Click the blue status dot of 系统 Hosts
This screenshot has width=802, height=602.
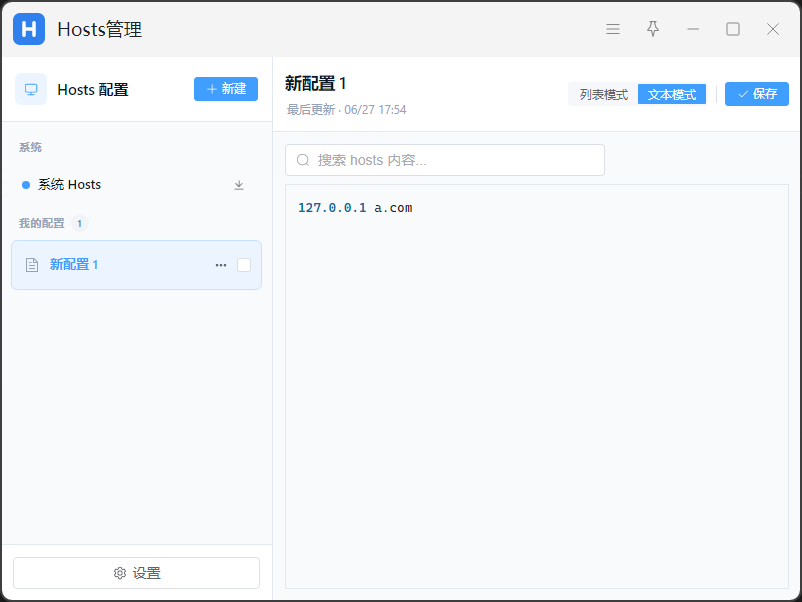(x=26, y=185)
